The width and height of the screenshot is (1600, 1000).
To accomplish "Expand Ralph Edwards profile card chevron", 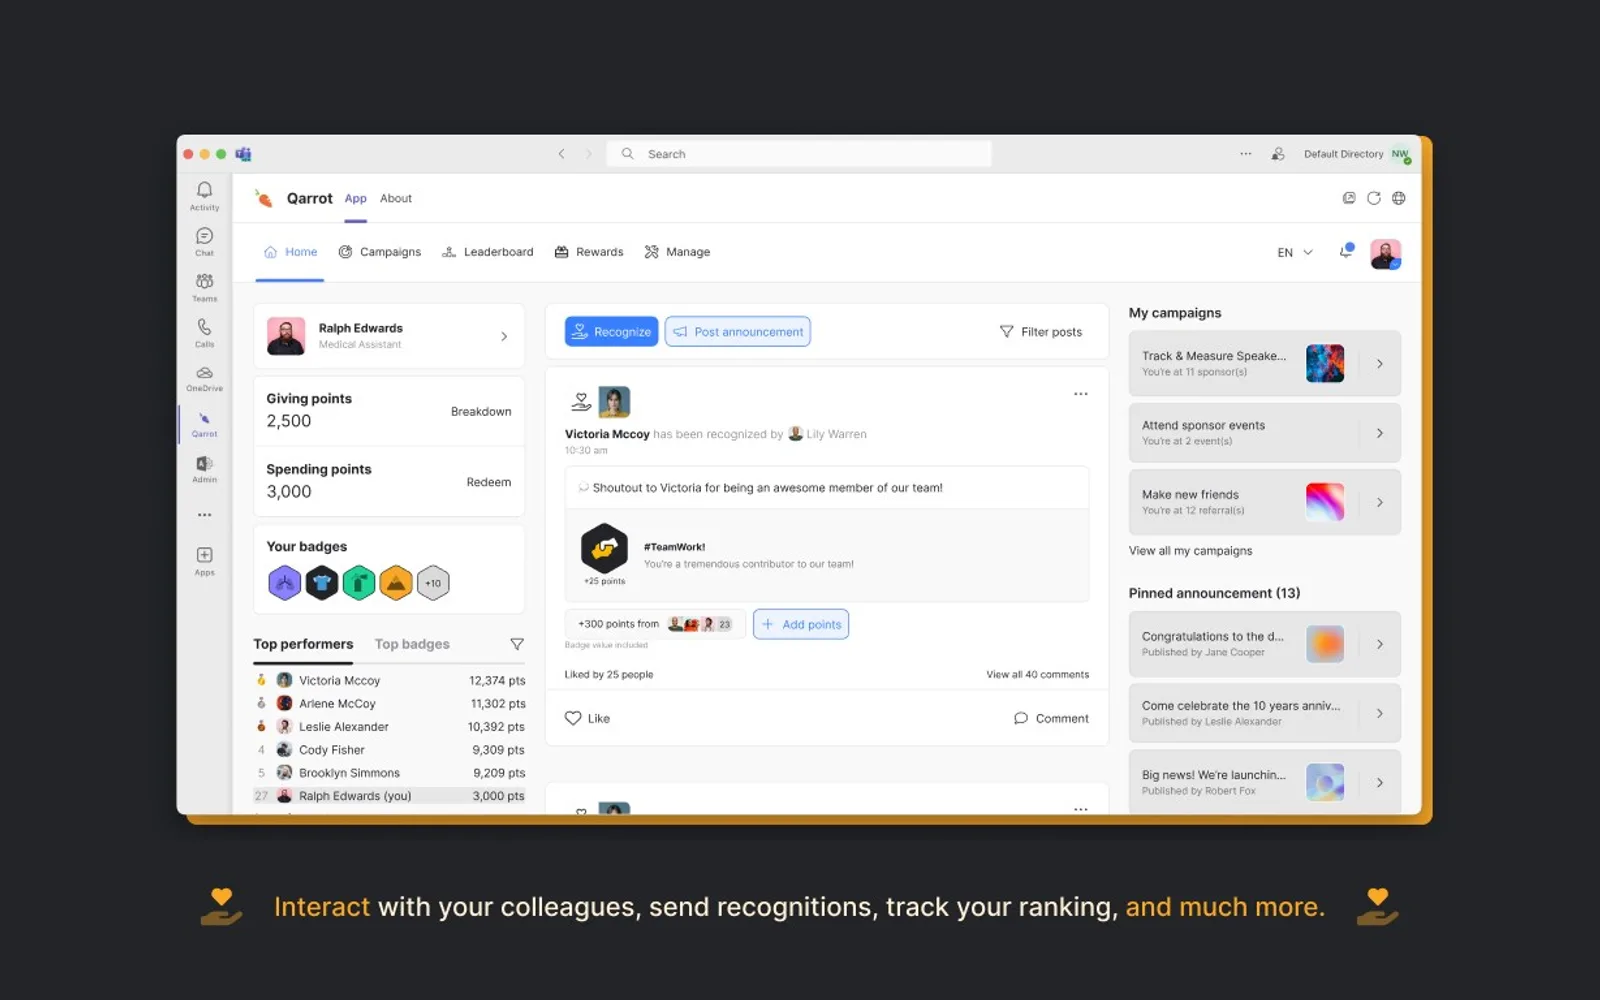I will [x=504, y=337].
